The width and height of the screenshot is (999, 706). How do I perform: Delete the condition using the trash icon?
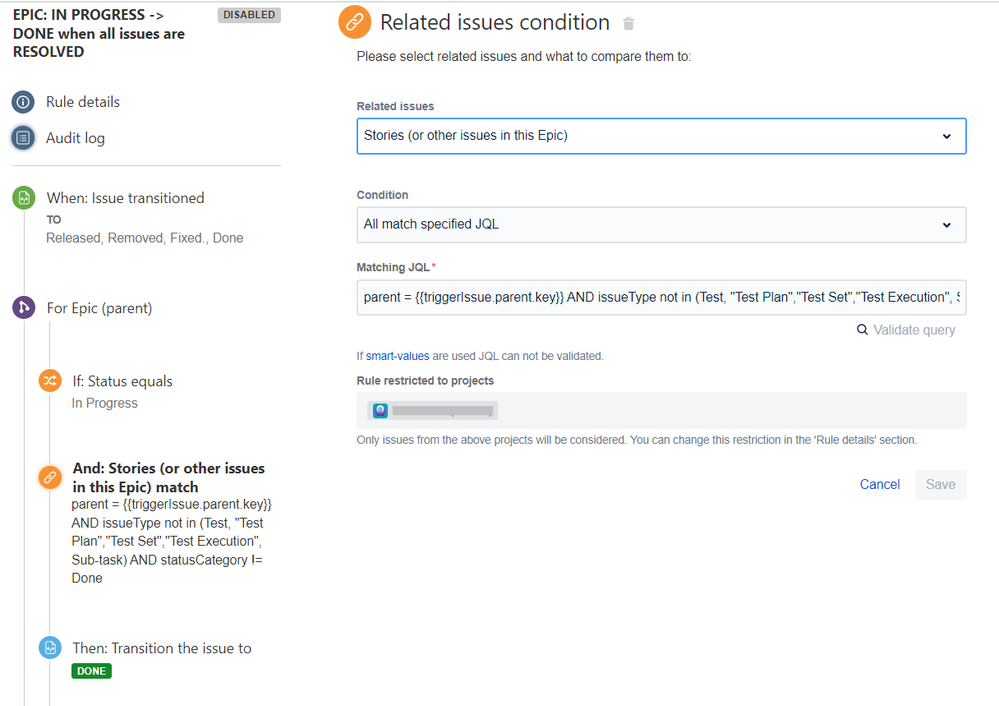click(x=628, y=24)
